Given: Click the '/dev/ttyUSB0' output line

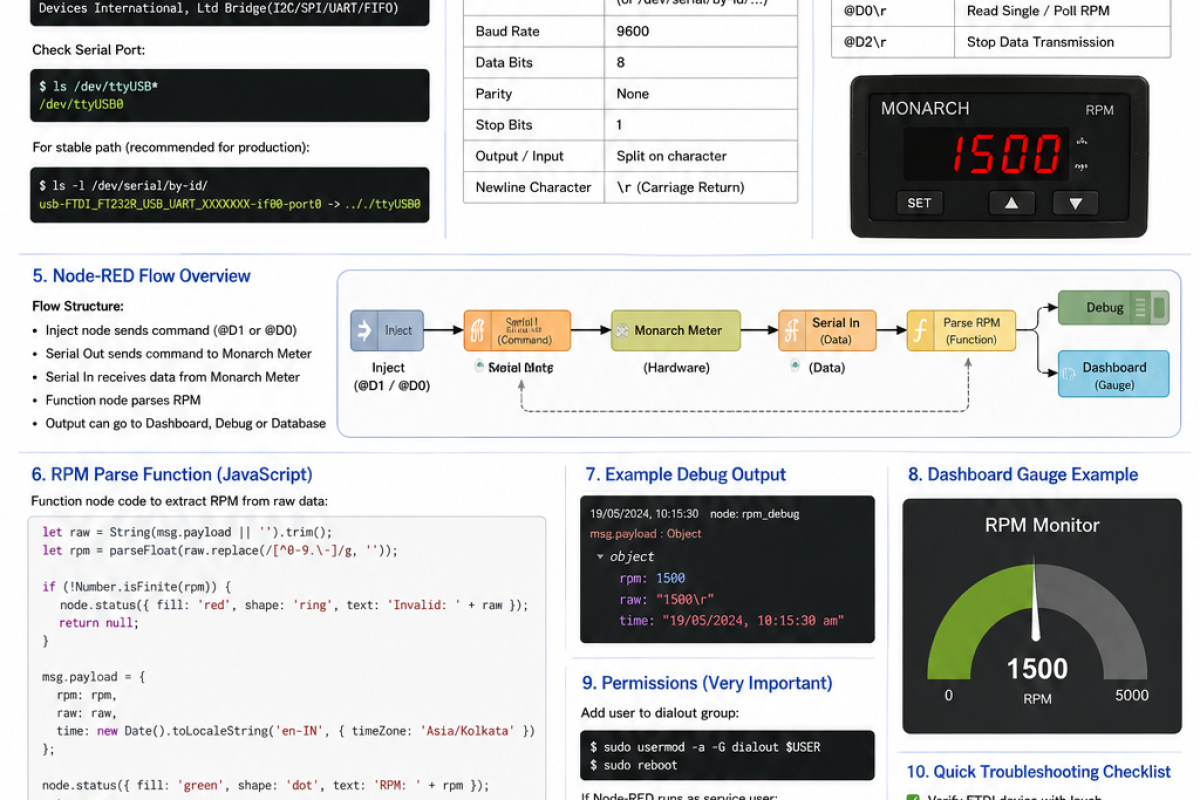Looking at the screenshot, I should (x=81, y=104).
